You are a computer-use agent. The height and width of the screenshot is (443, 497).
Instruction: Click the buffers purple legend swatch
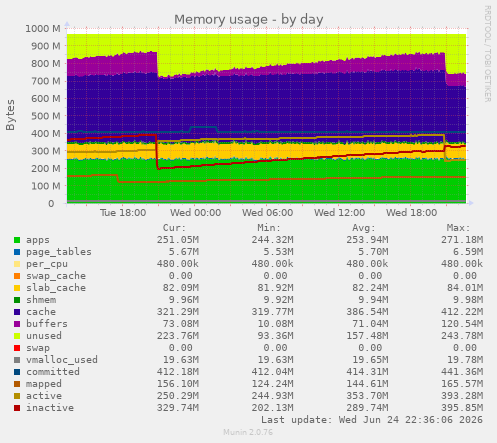coord(17,324)
